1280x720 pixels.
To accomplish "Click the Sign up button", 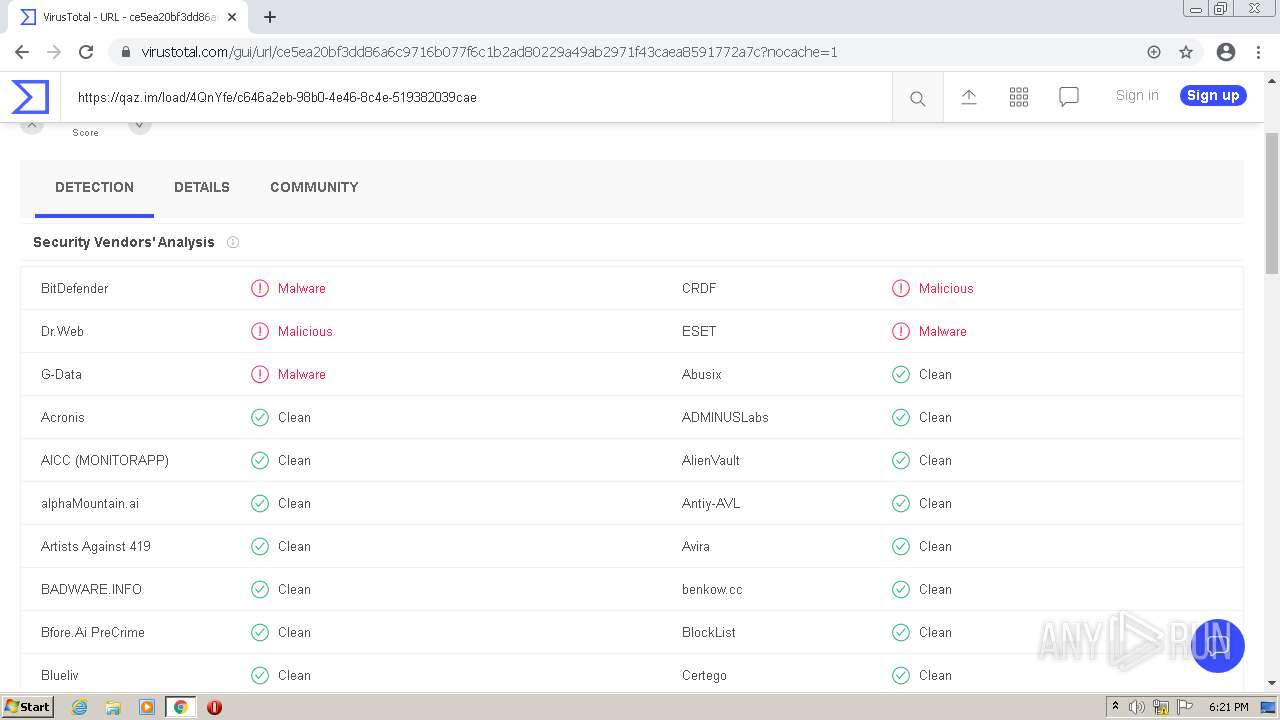I will pos(1213,95).
